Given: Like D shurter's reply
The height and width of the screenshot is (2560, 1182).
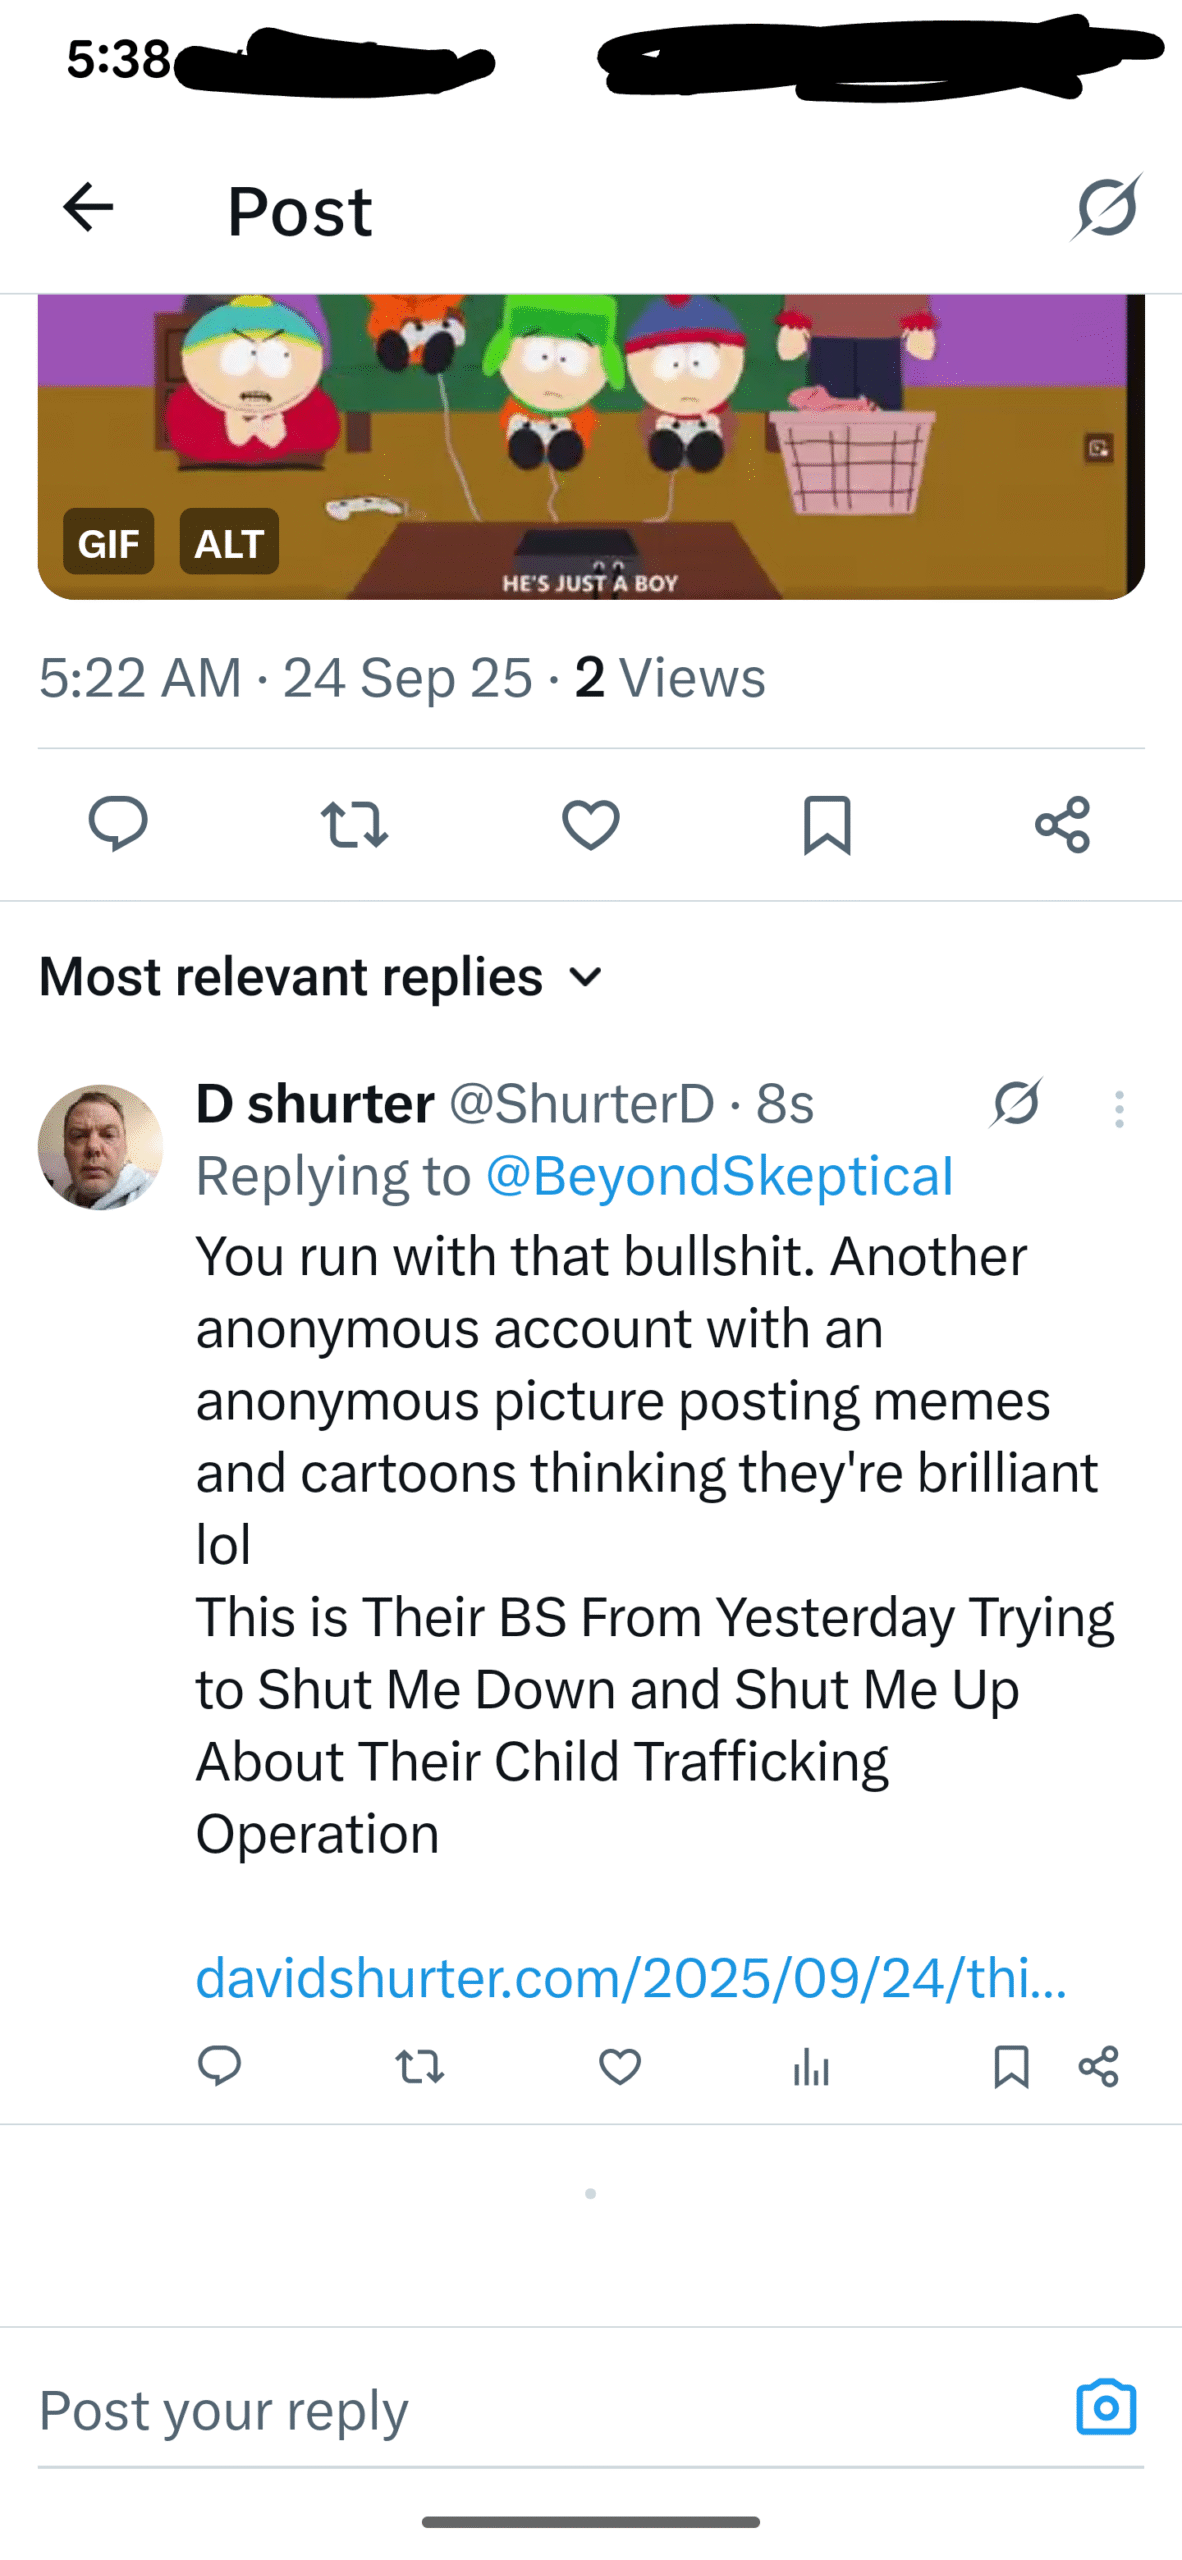Looking at the screenshot, I should pyautogui.click(x=619, y=2066).
